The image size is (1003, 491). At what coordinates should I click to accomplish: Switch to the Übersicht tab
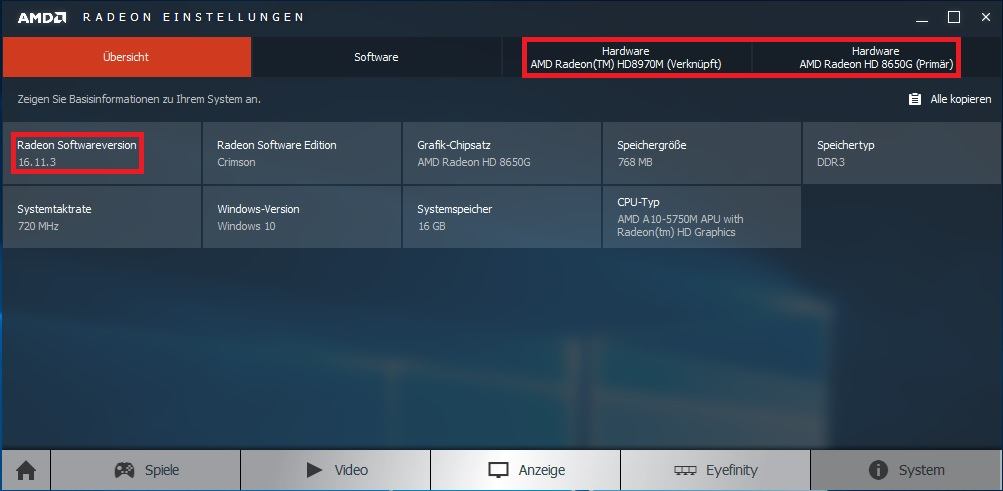(x=126, y=57)
